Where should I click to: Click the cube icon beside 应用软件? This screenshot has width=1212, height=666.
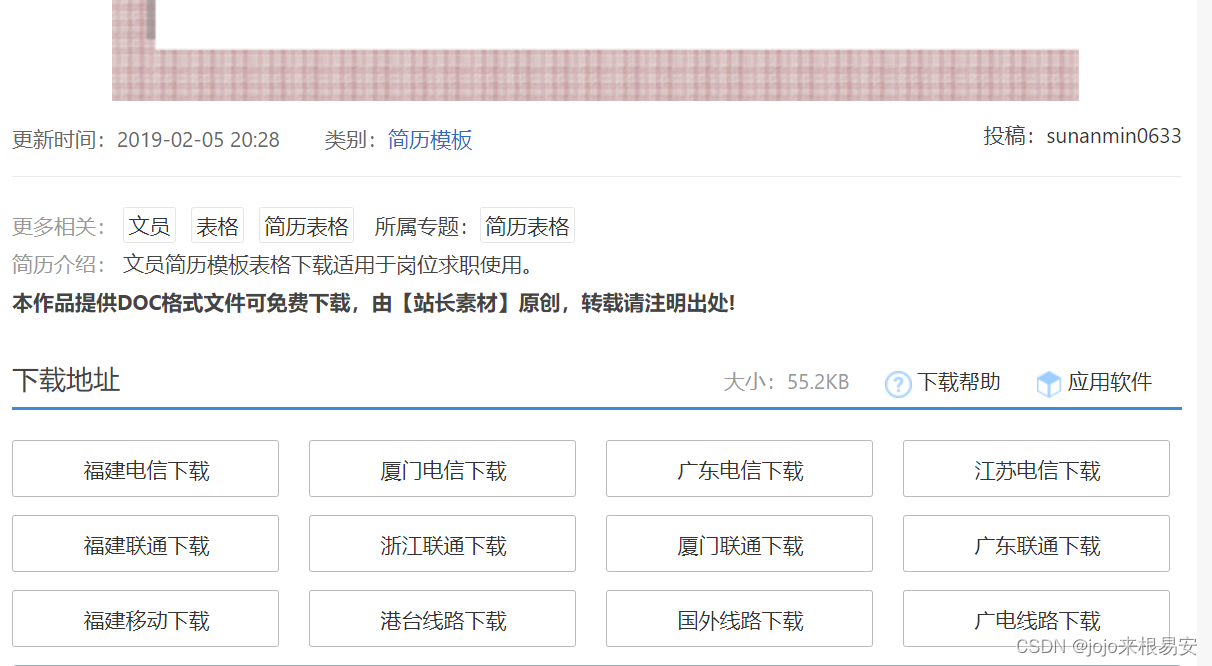click(x=1047, y=383)
